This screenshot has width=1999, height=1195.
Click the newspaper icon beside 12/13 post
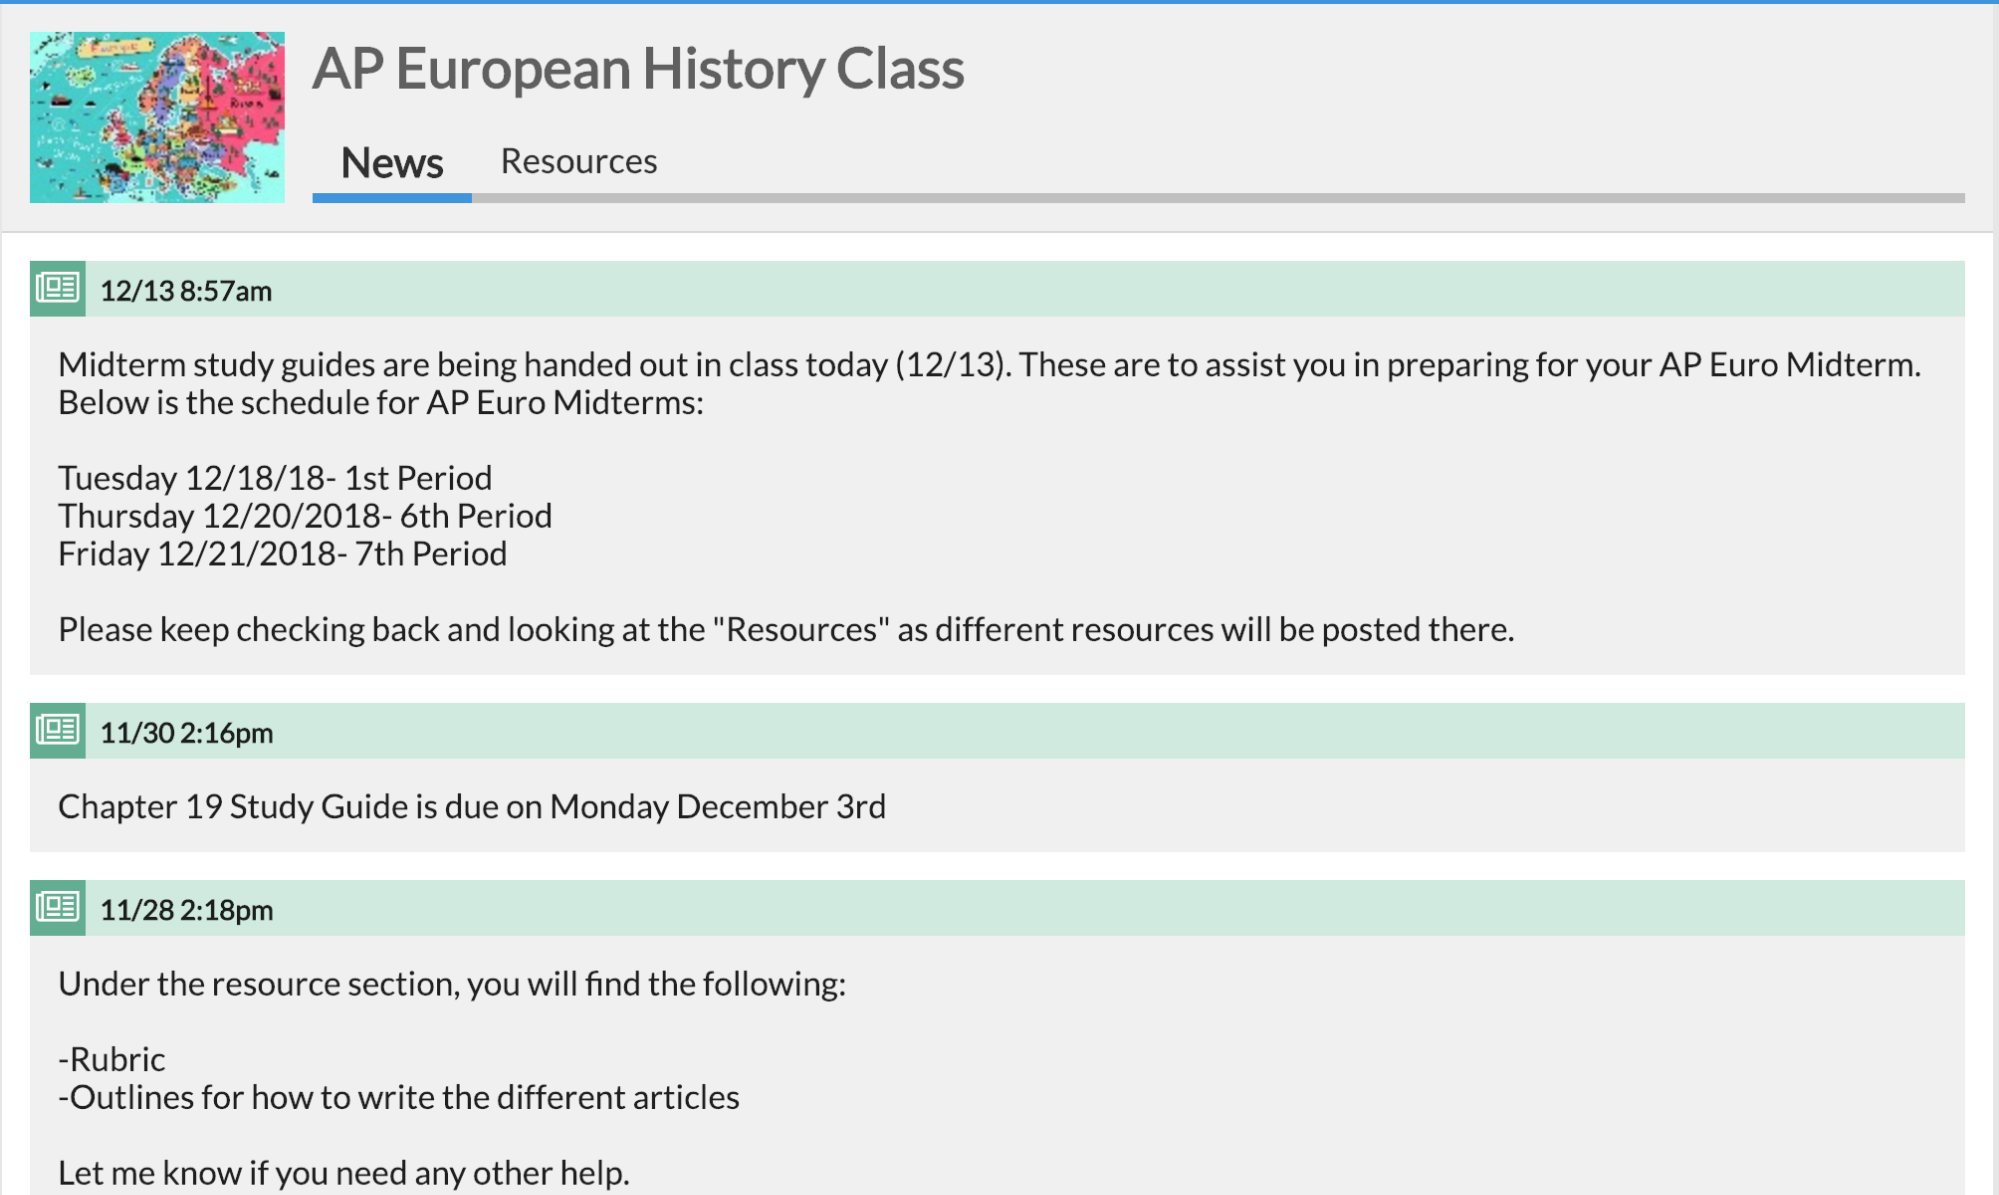(57, 289)
